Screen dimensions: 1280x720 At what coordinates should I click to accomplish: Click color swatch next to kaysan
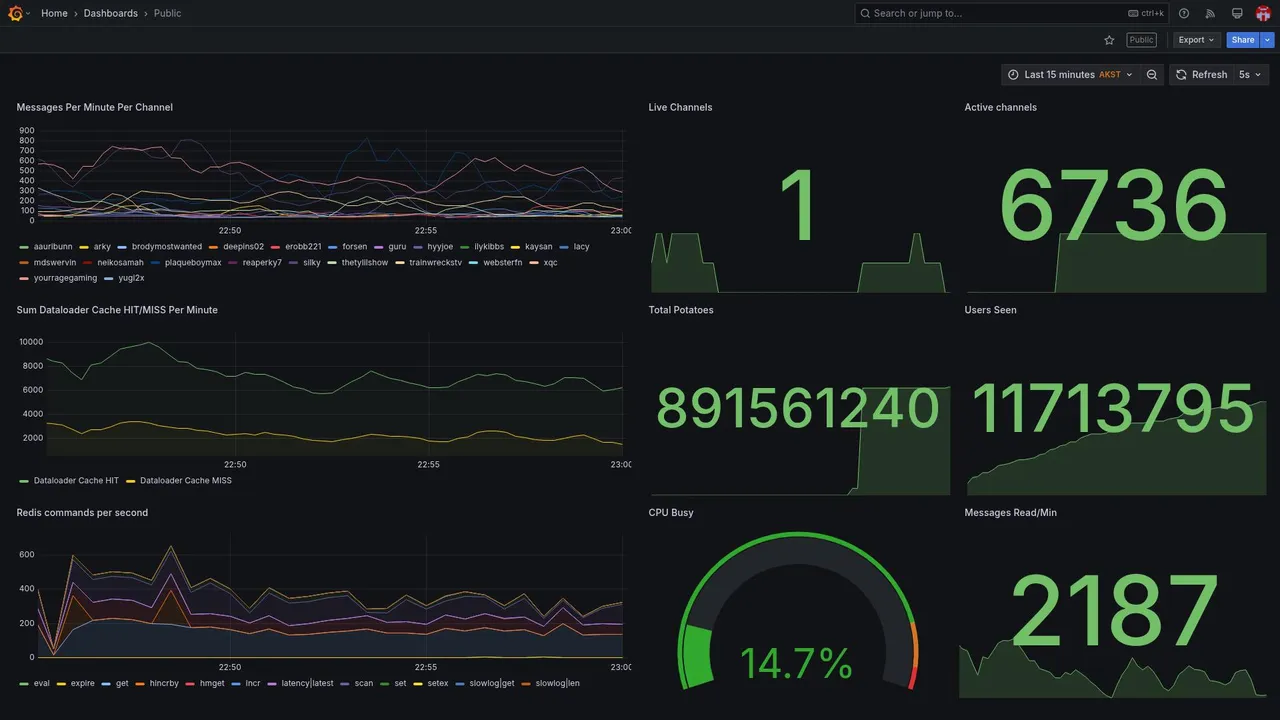point(516,247)
